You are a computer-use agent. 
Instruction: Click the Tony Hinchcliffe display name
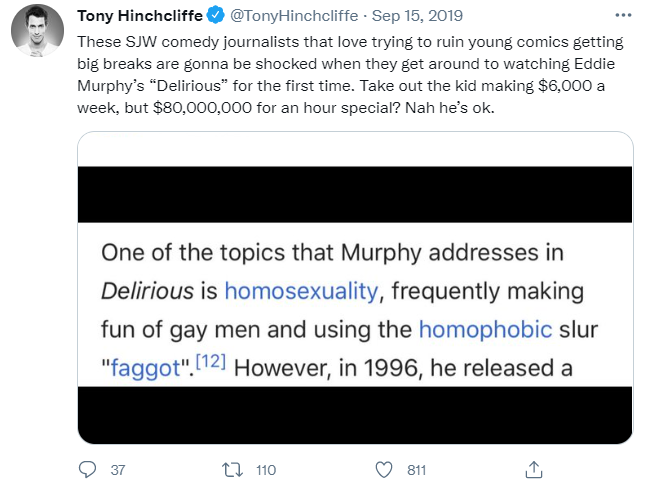140,16
